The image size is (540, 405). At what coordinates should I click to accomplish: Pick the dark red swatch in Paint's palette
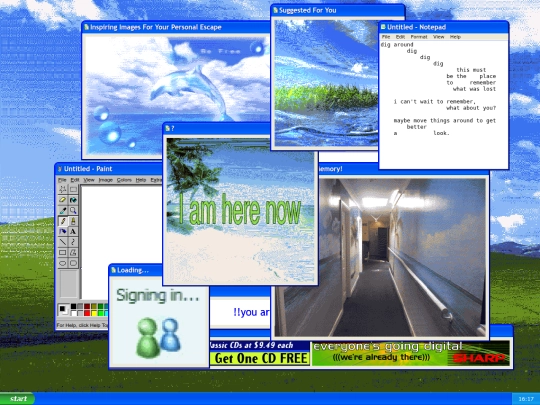(87, 306)
